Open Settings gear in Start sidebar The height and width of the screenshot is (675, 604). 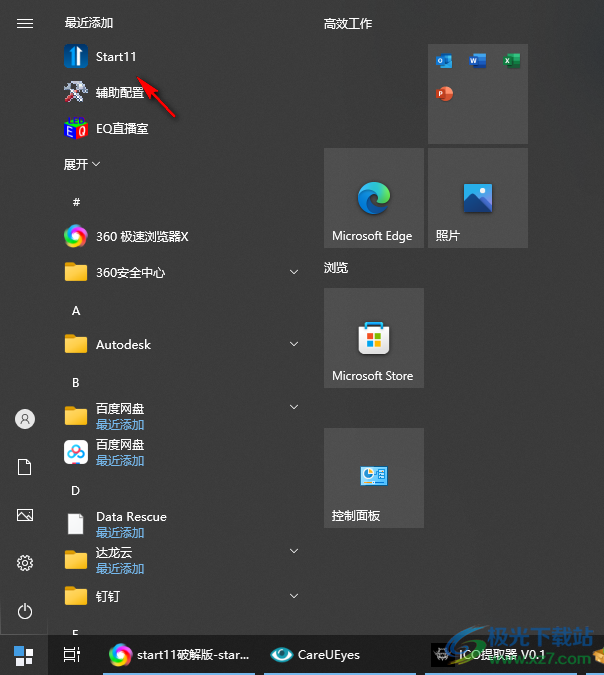click(x=25, y=563)
